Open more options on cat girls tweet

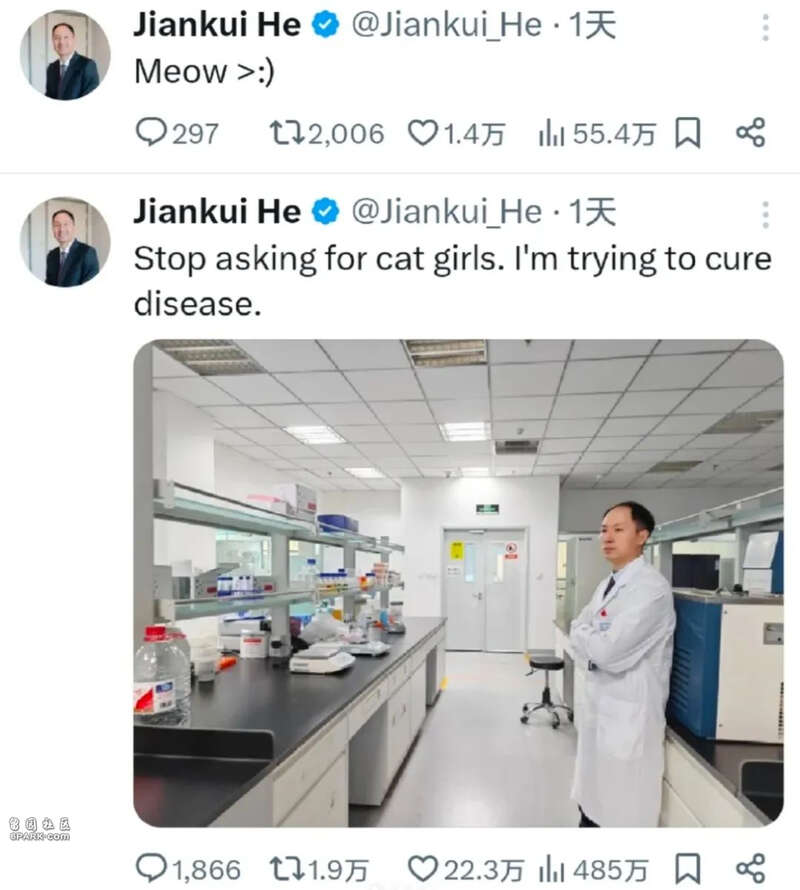coord(765,215)
